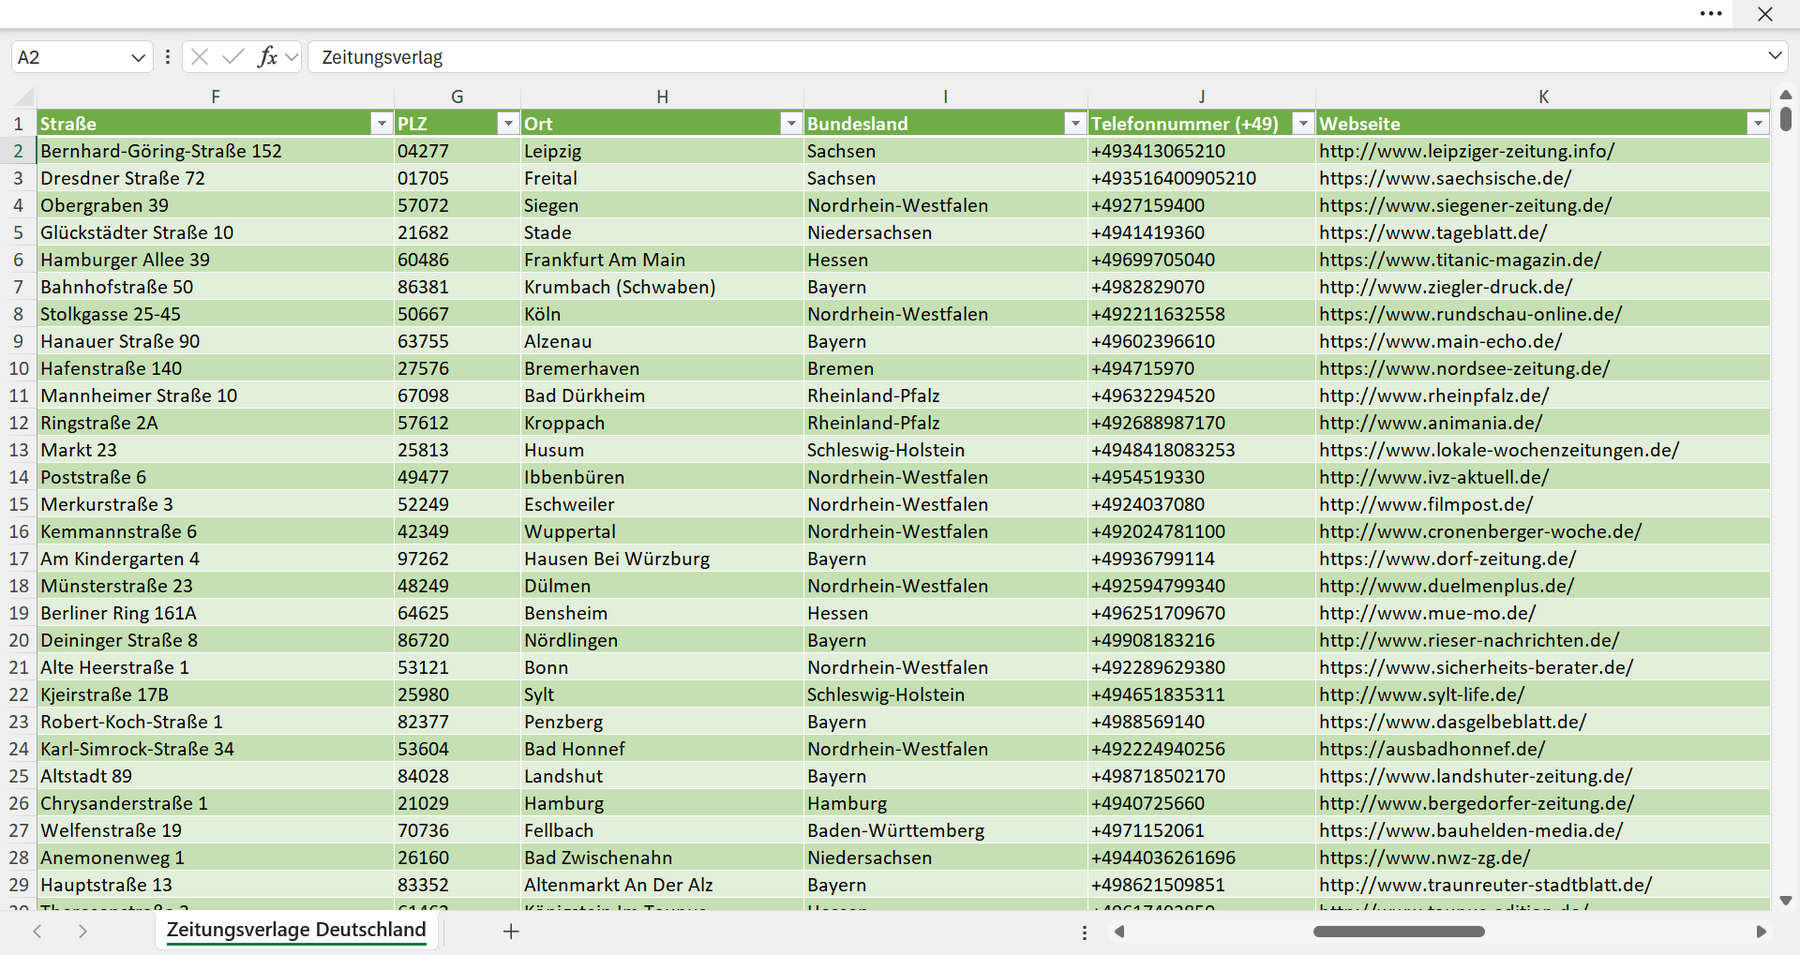Select column G header
Image resolution: width=1800 pixels, height=955 pixels.
click(x=457, y=97)
